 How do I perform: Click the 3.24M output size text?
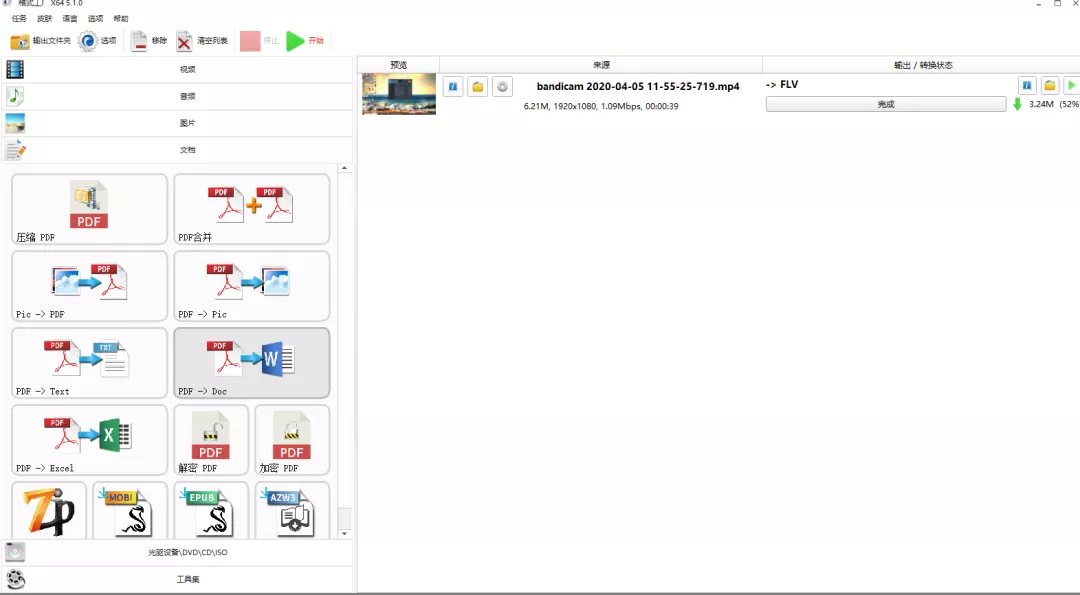1041,104
